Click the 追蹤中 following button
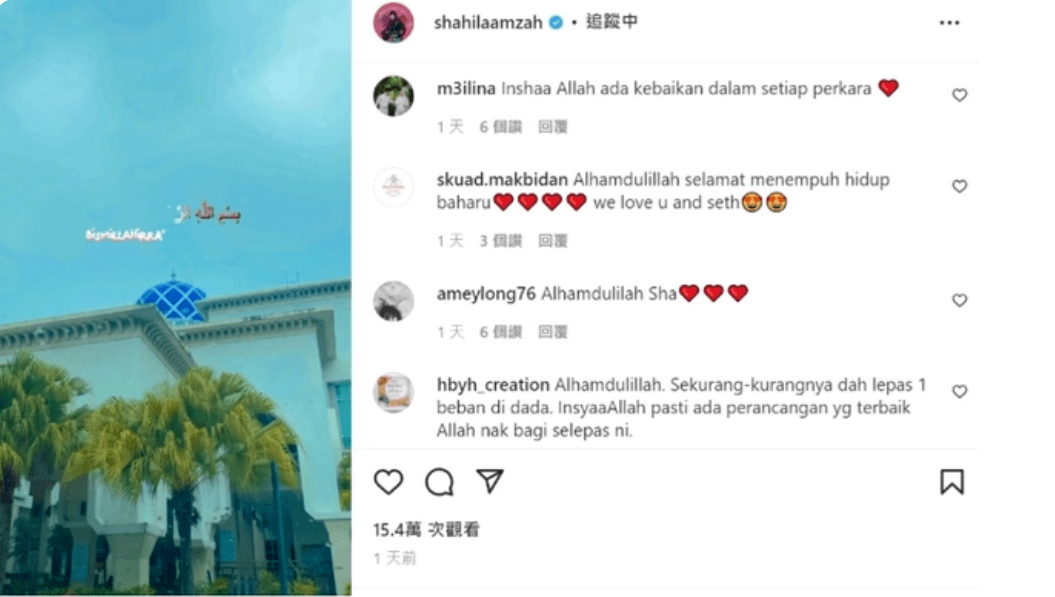Image resolution: width=1055 pixels, height=597 pixels. pyautogui.click(x=612, y=22)
